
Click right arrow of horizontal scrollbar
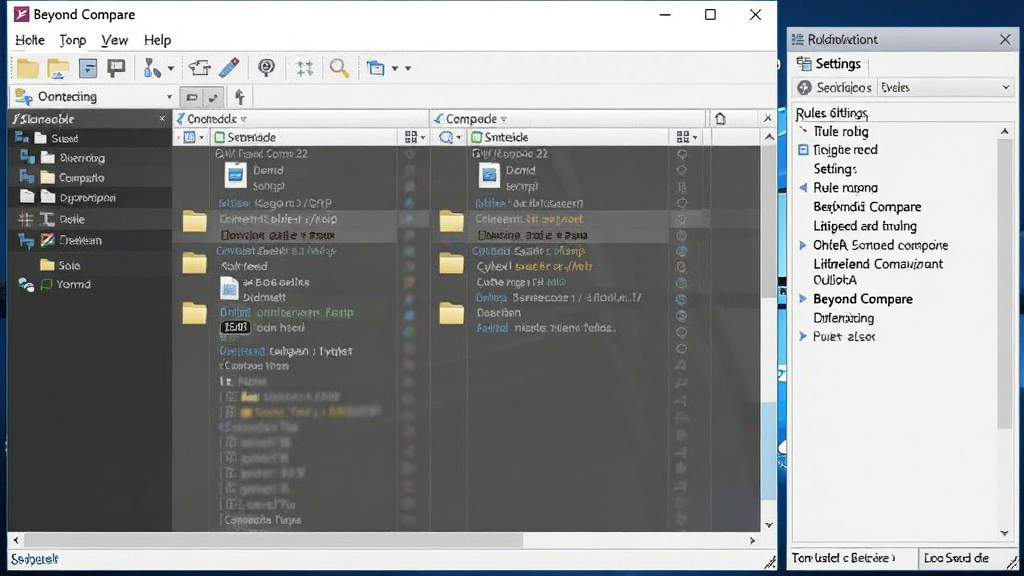(752, 541)
